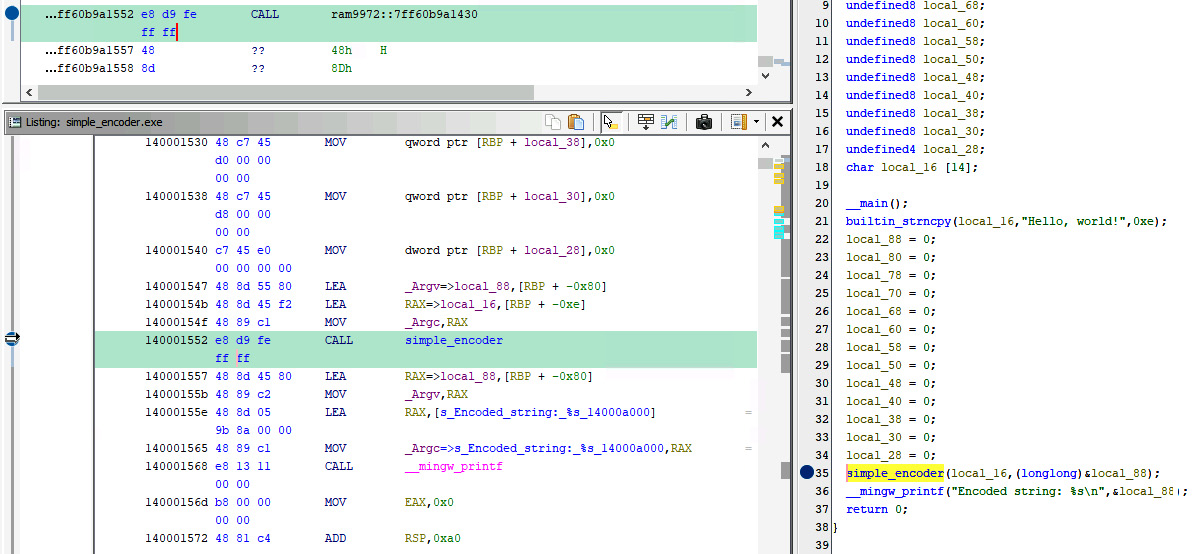This screenshot has width=1194, height=554.
Task: Click 'undefined4 local_28;' declaration line
Action: click(x=916, y=149)
